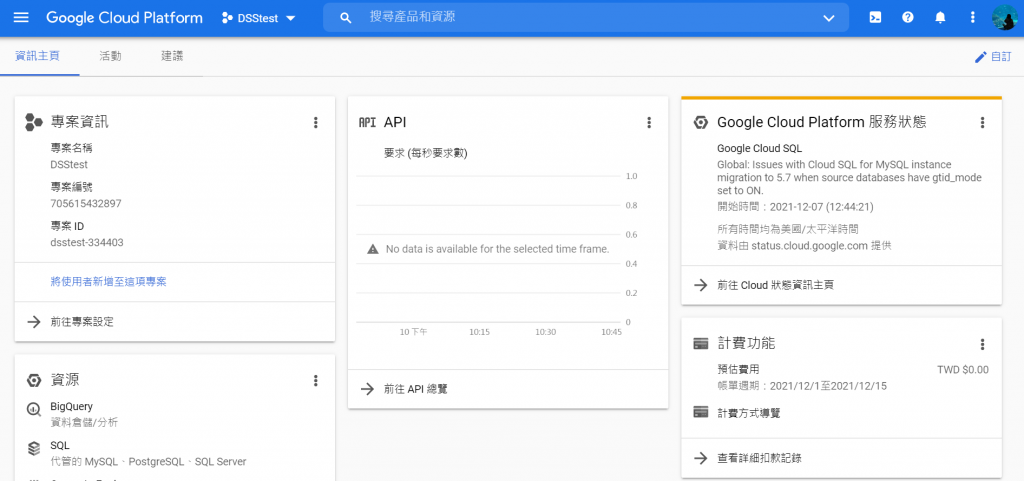Open the SQL resource
1024x481 pixels.
pos(60,446)
